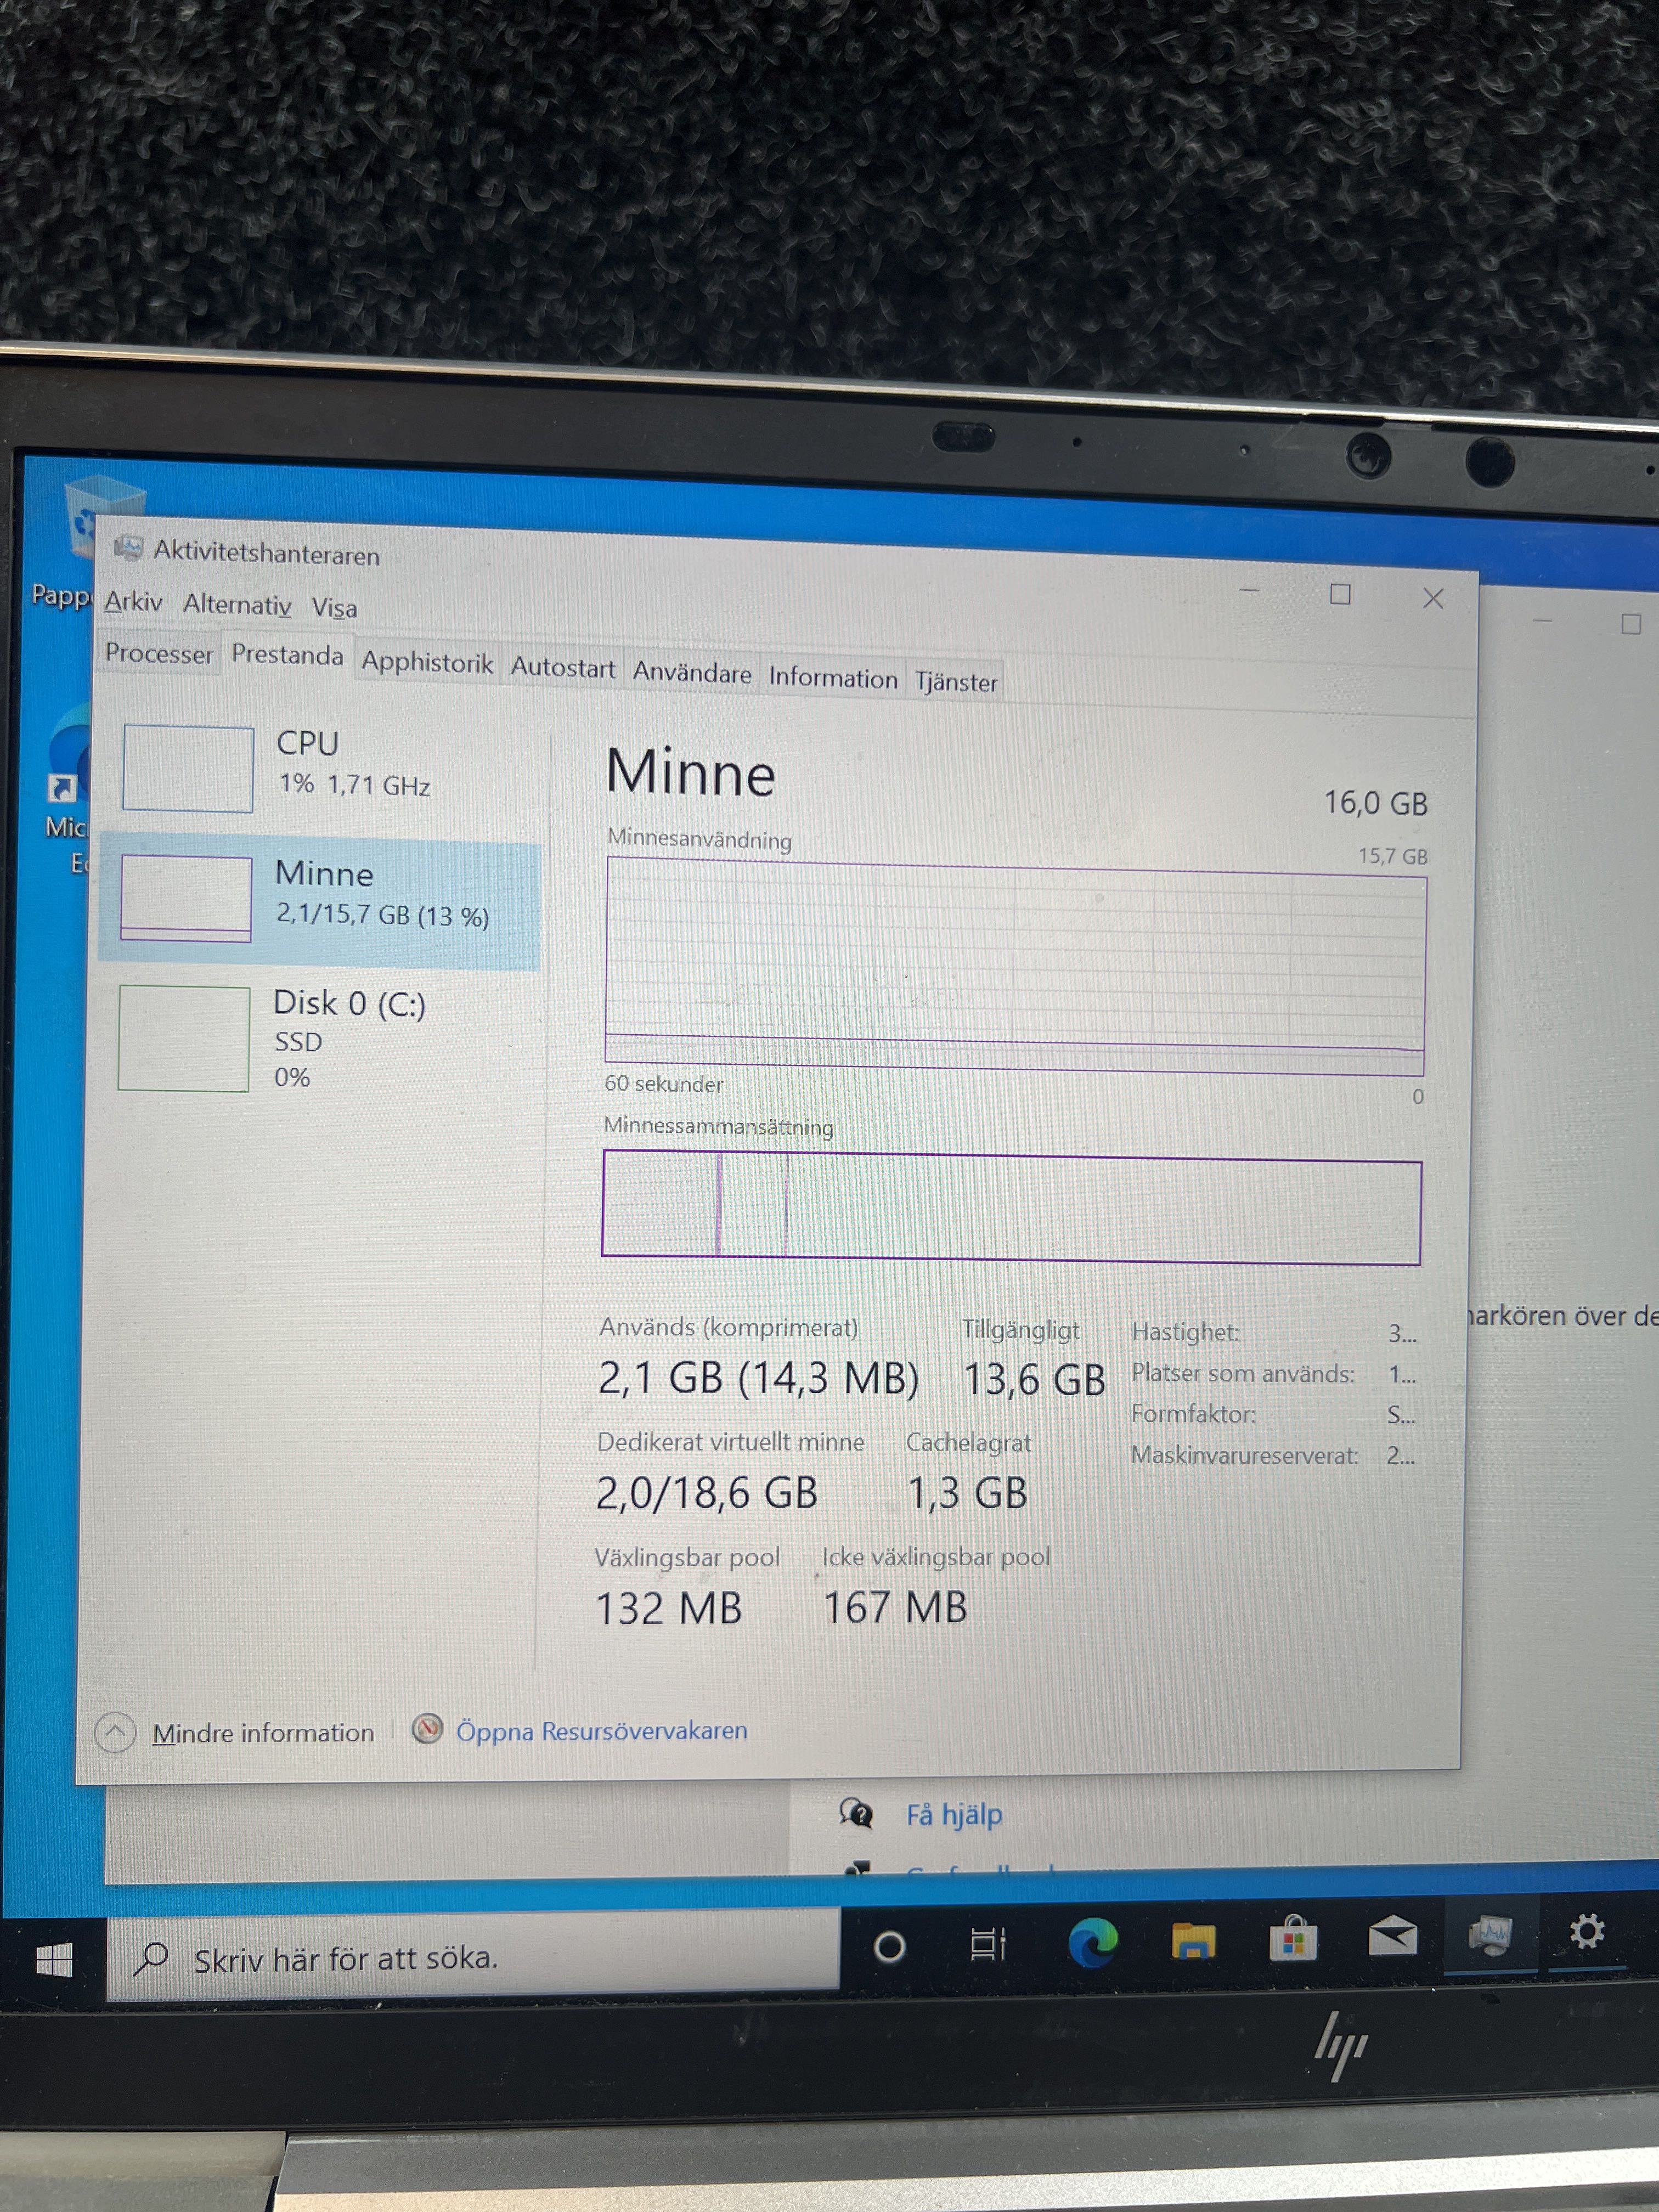
Task: Open Microsoft Store taskbar icon
Action: point(1293,1940)
